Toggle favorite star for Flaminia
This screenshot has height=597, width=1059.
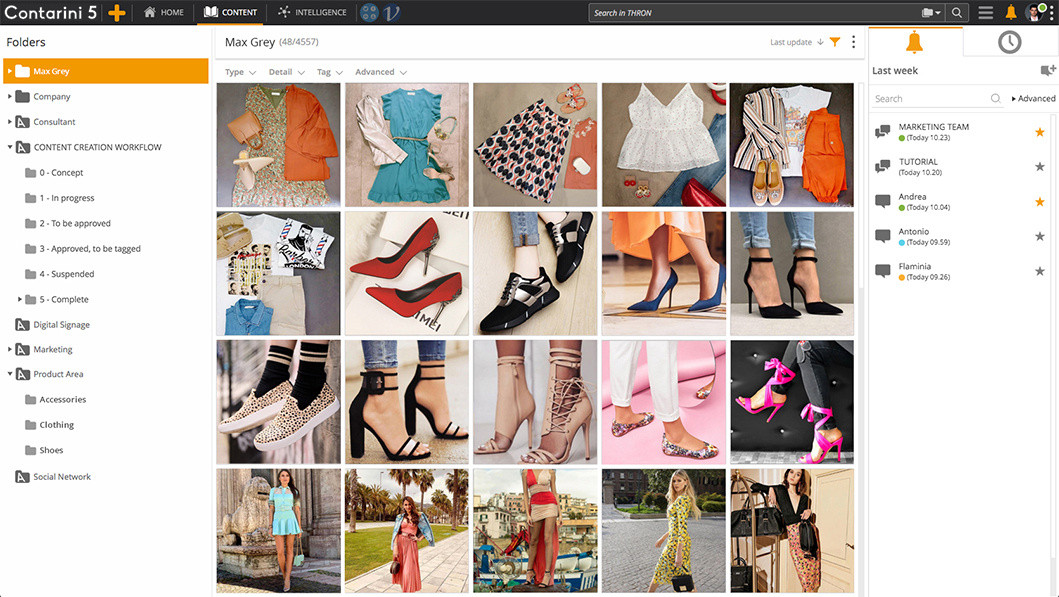click(1040, 271)
